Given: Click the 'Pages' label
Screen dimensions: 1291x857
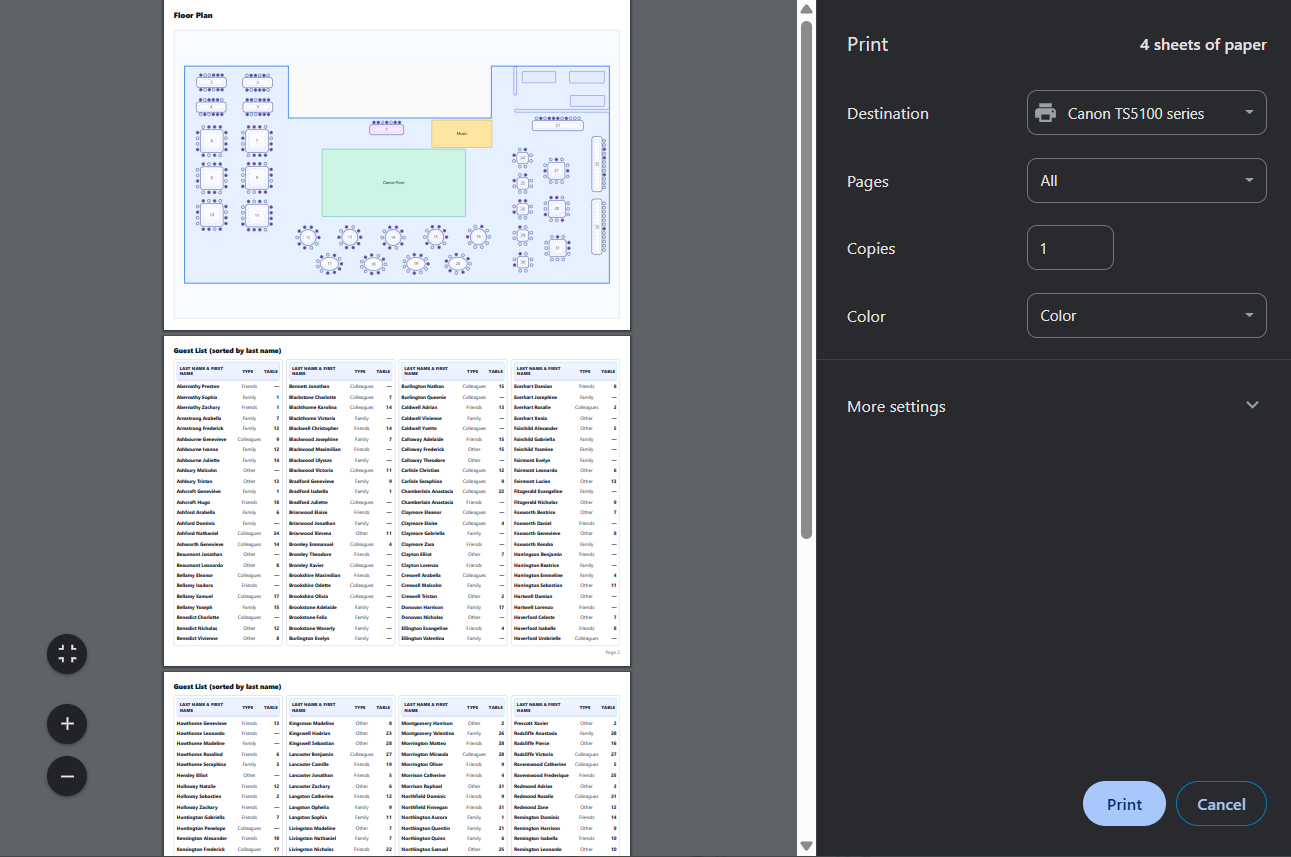Looking at the screenshot, I should [x=868, y=181].
